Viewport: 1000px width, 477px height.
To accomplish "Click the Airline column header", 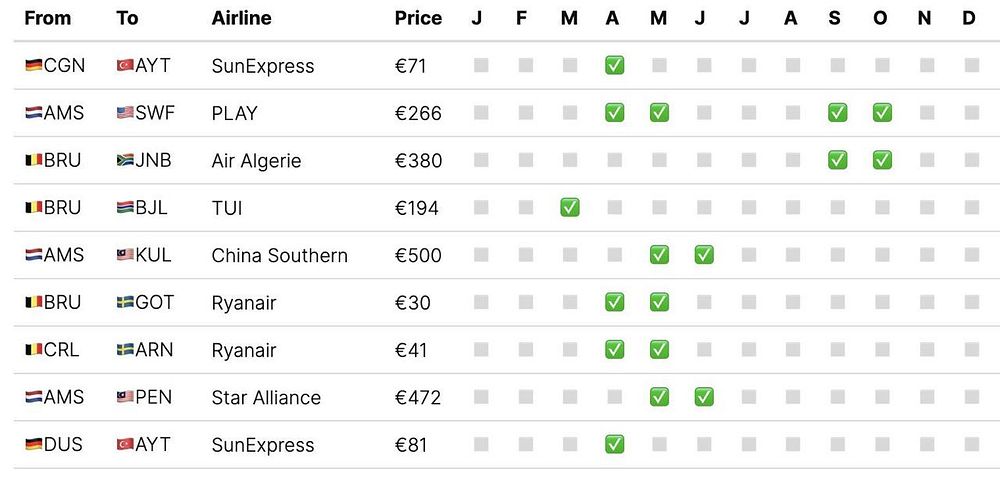I will tap(241, 18).
